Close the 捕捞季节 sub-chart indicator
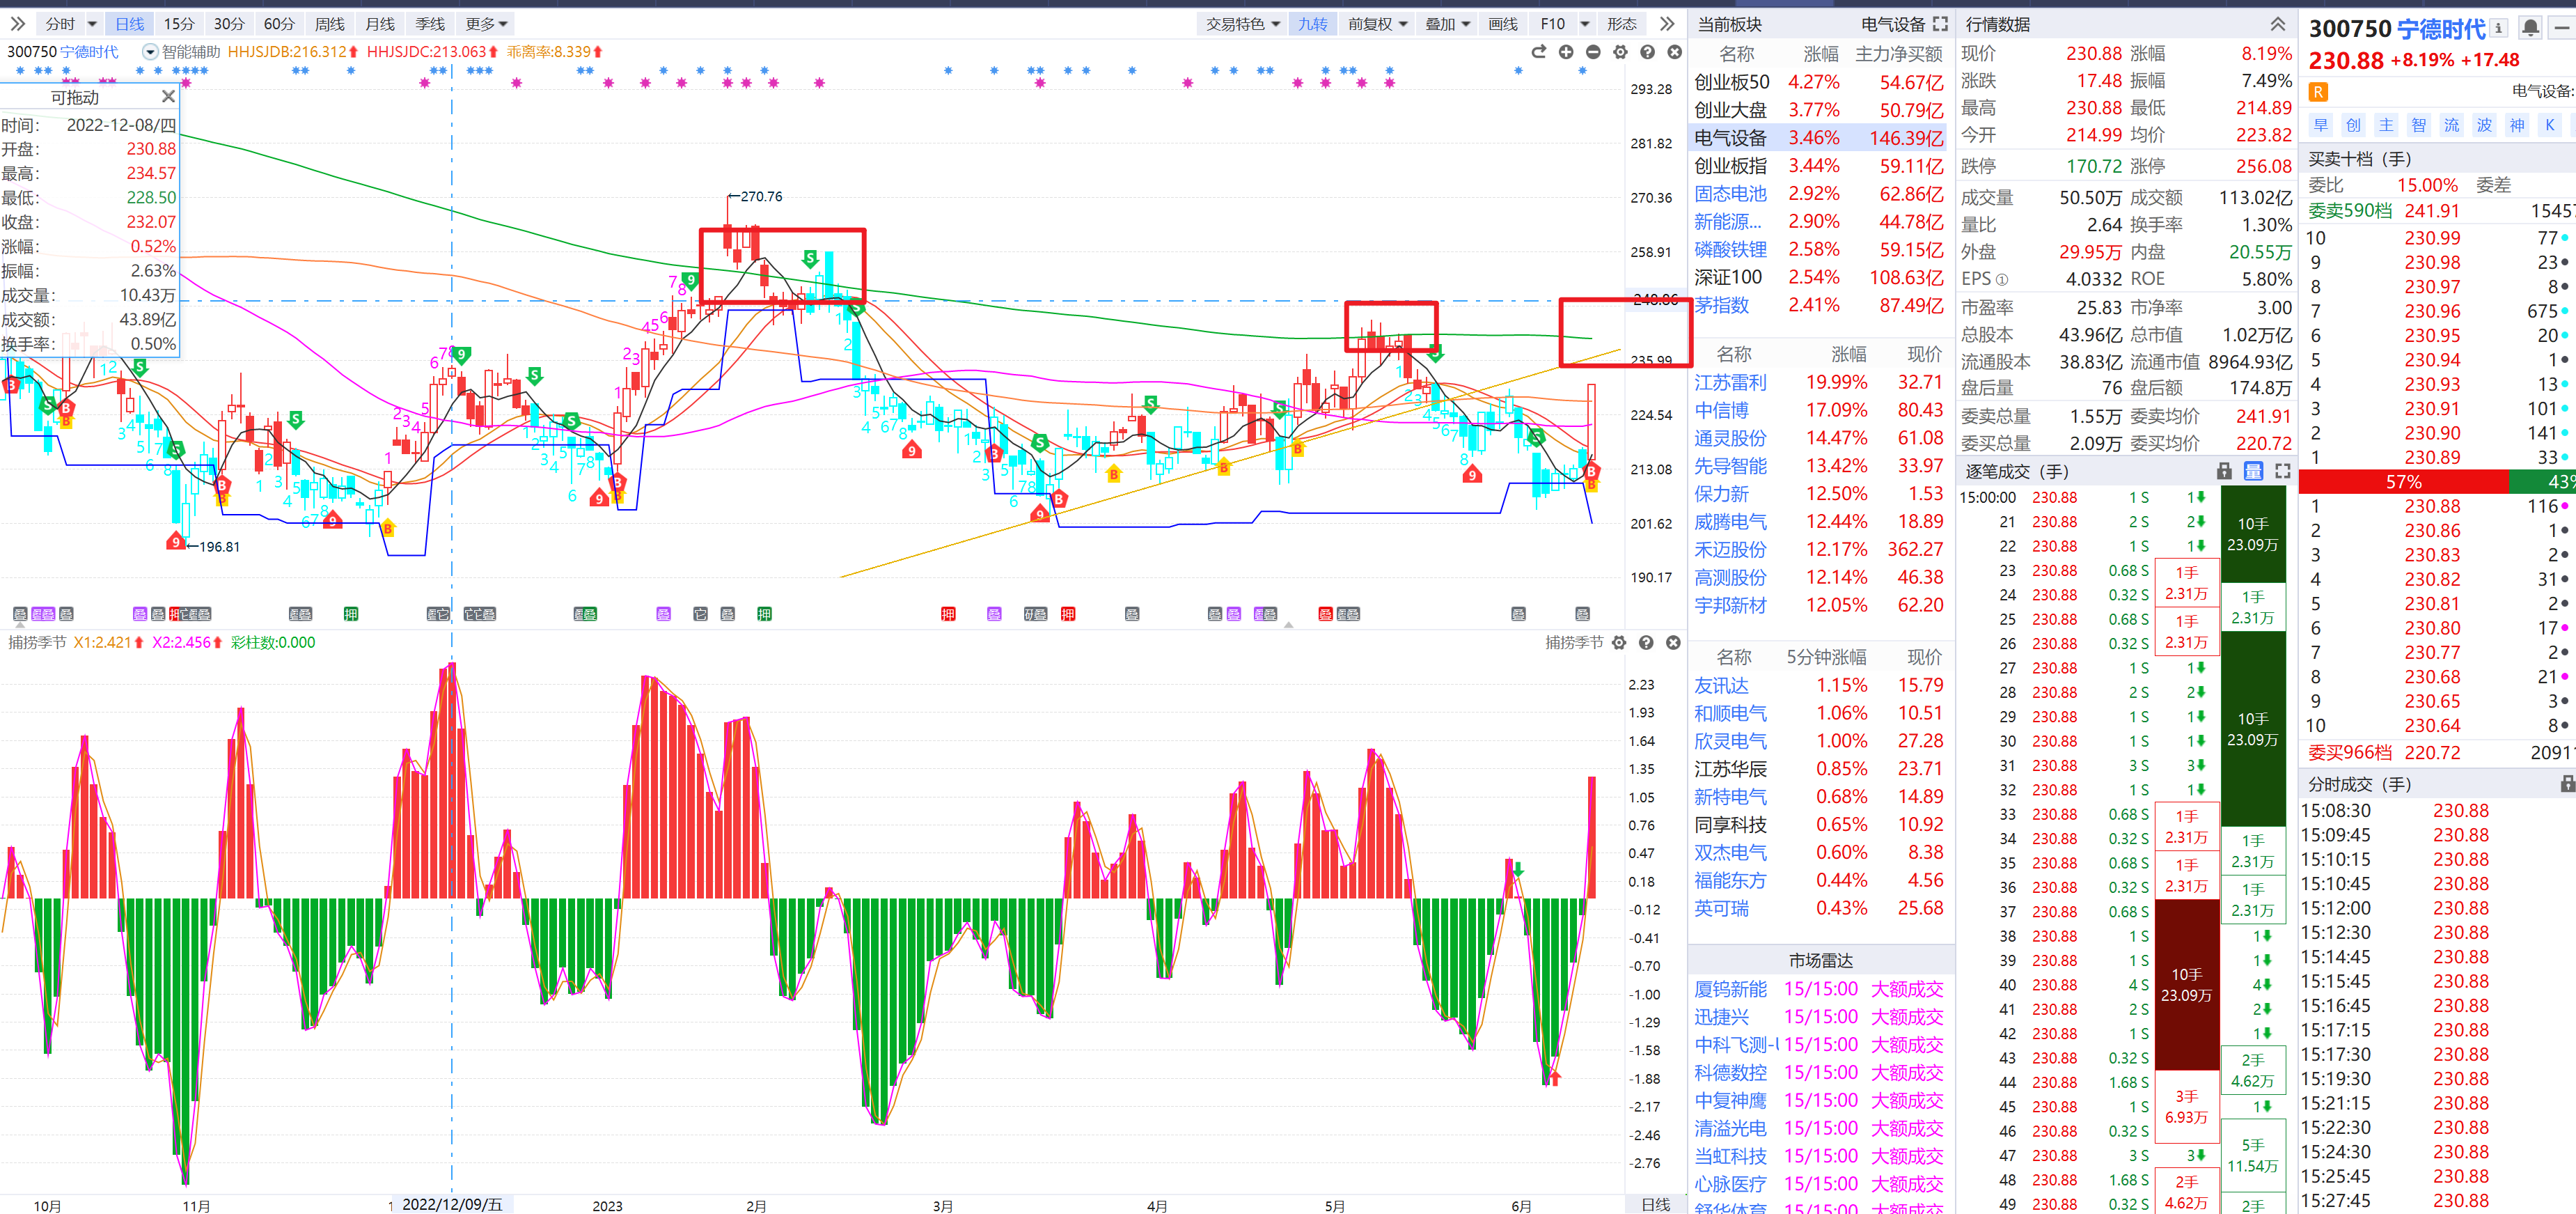2576x1214 pixels. coord(1673,642)
